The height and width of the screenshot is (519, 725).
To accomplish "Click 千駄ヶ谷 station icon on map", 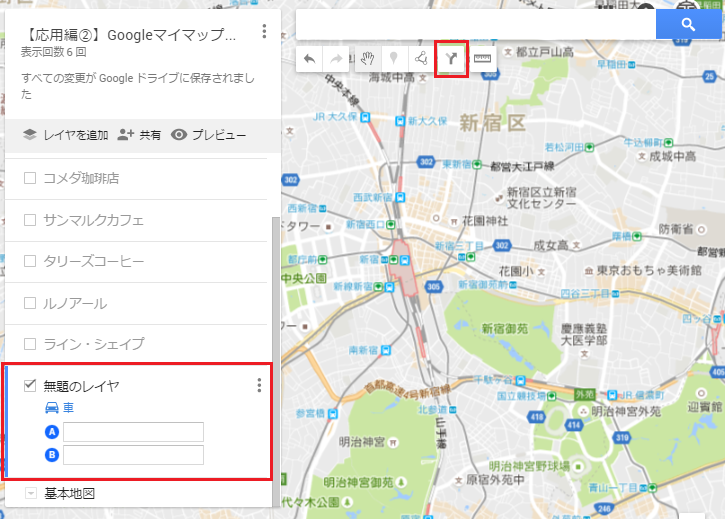I will (521, 381).
